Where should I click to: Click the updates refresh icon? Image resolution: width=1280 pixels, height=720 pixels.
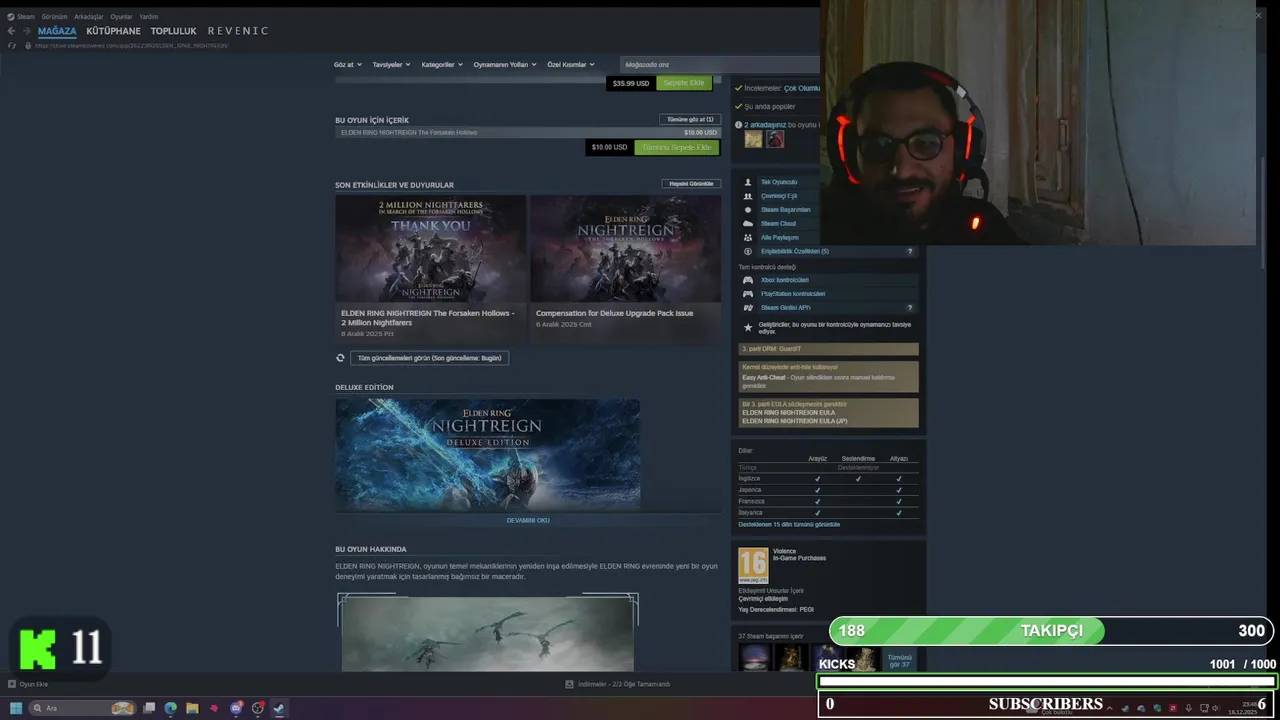click(x=340, y=358)
